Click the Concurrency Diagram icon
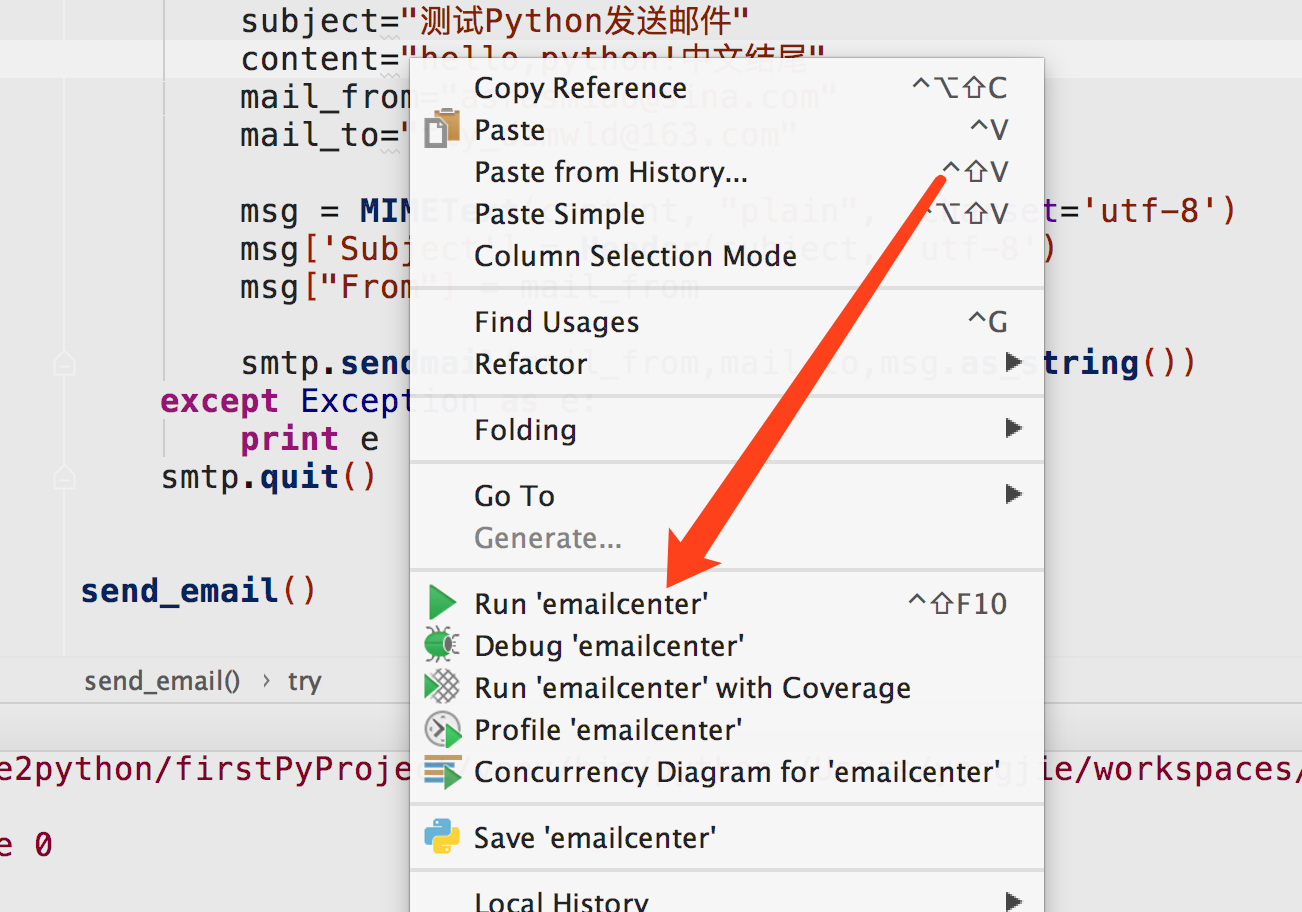The image size is (1302, 912). click(441, 771)
